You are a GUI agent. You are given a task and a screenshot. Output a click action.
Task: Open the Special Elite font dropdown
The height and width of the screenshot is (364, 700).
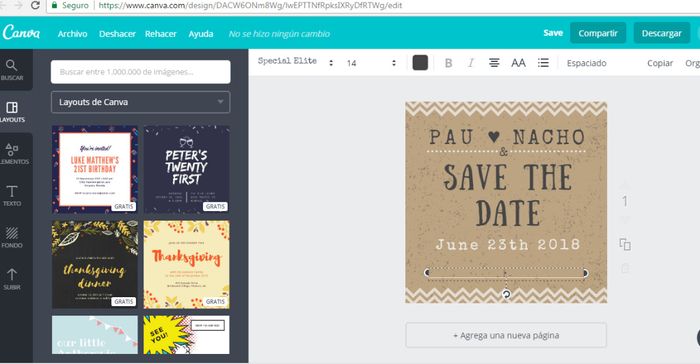coord(296,62)
